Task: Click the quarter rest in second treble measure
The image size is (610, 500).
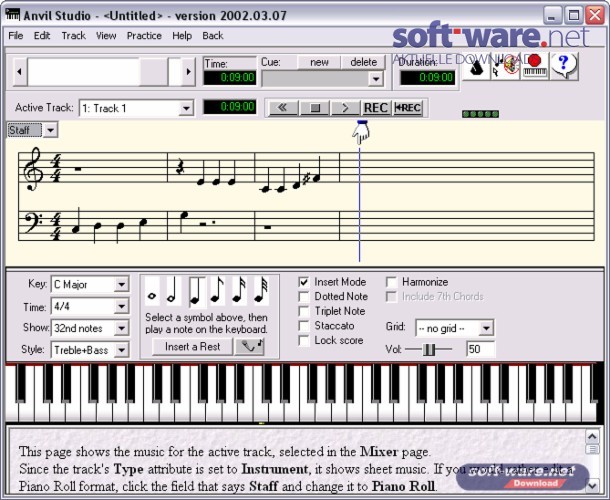Action: 180,167
